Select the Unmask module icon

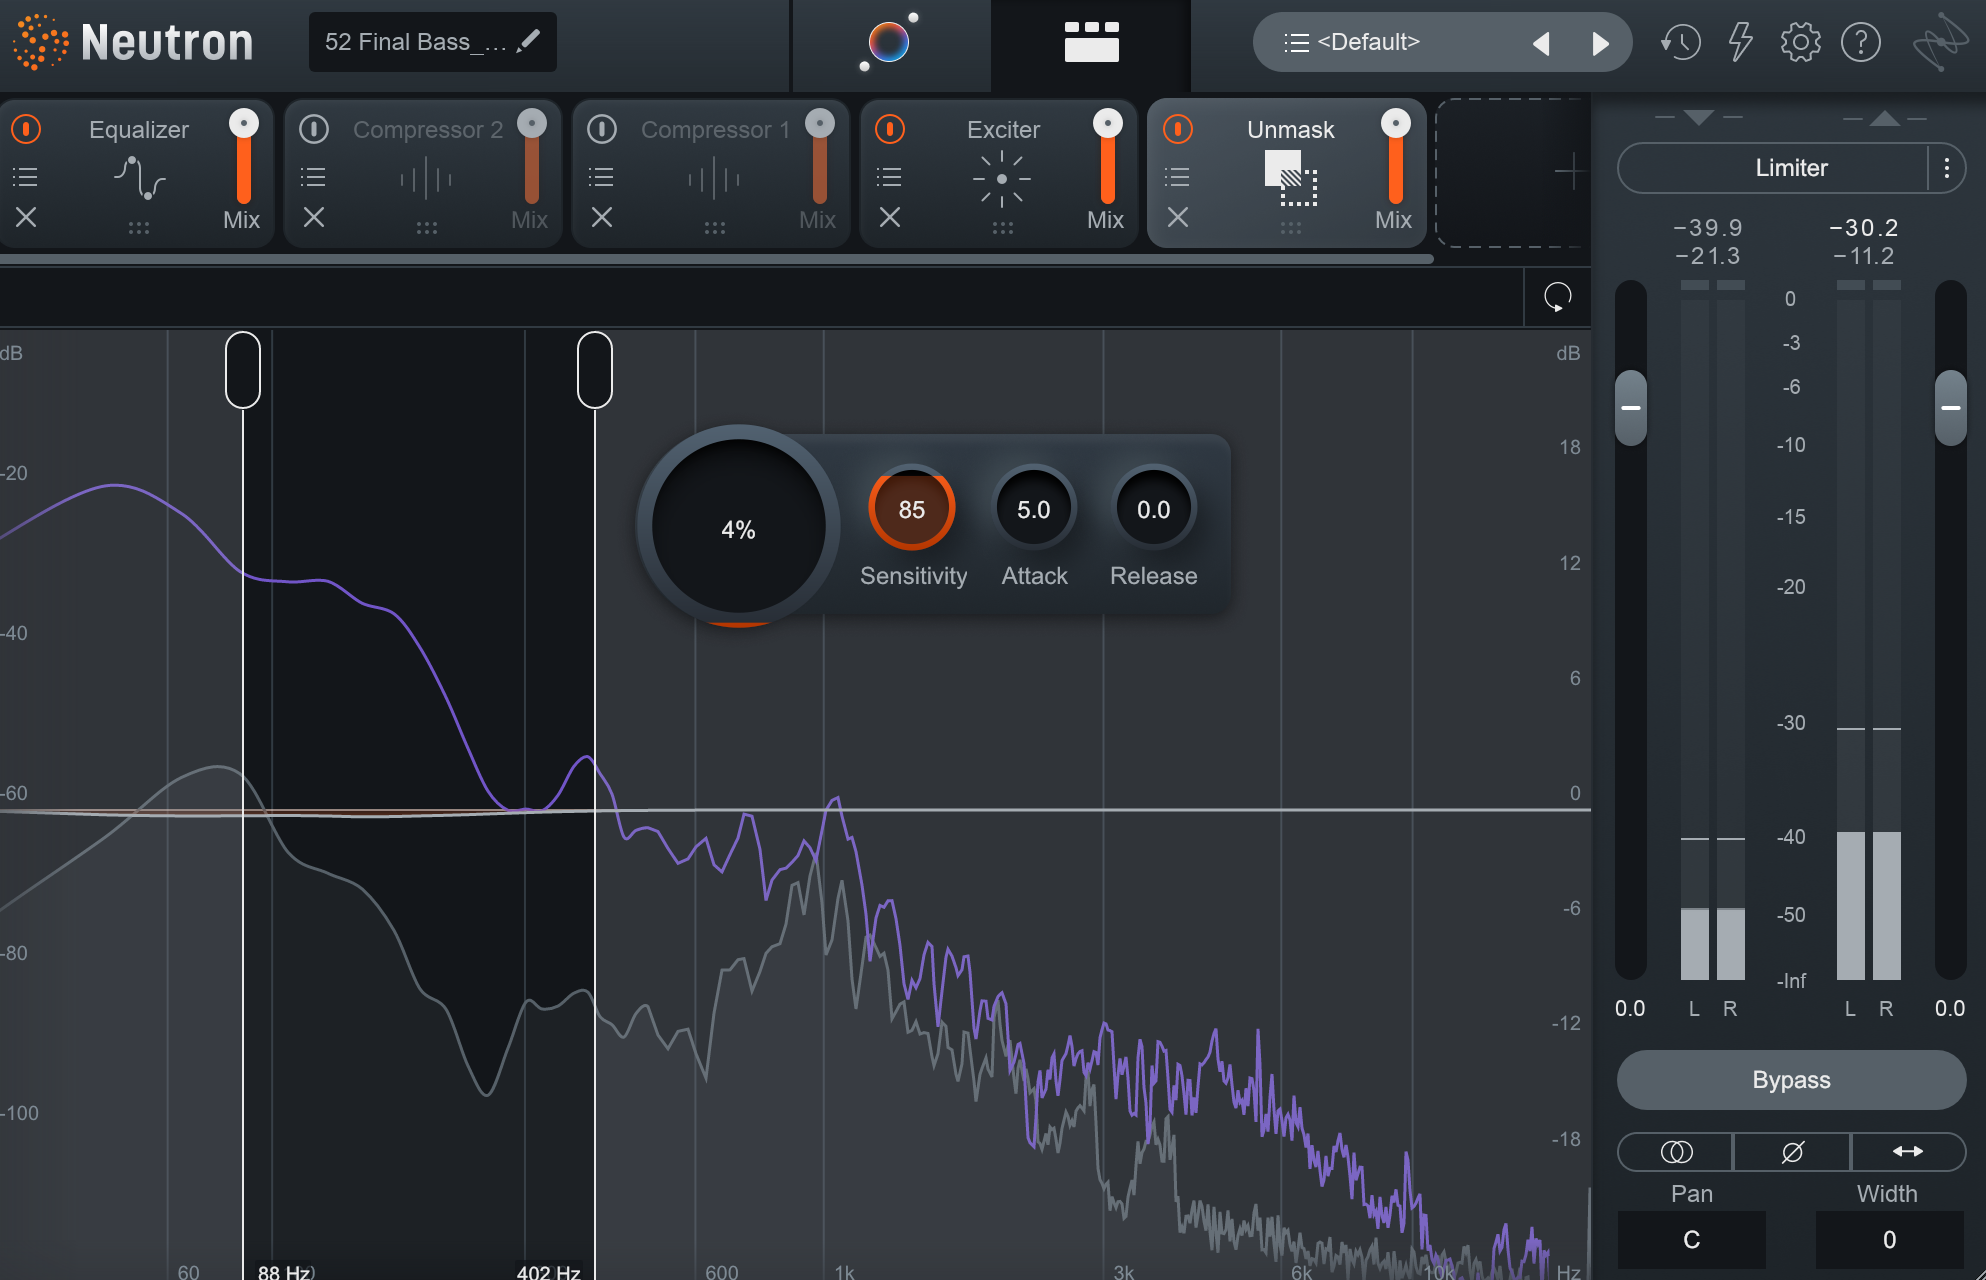tap(1291, 178)
